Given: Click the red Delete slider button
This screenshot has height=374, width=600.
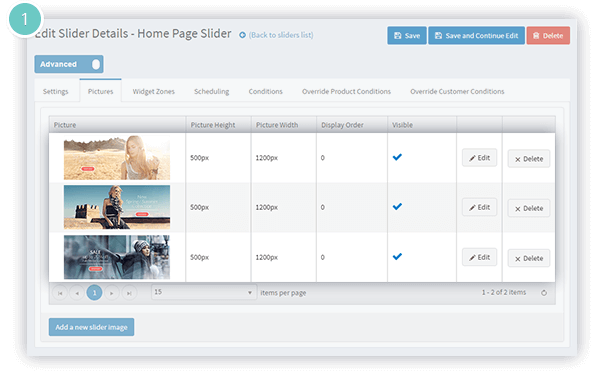Looking at the screenshot, I should pos(548,36).
